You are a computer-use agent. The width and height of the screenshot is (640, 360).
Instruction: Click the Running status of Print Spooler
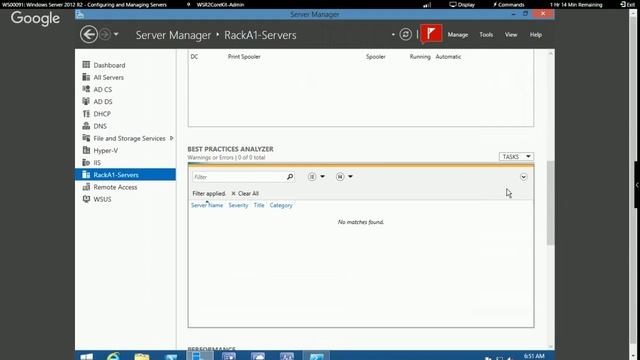(x=420, y=57)
